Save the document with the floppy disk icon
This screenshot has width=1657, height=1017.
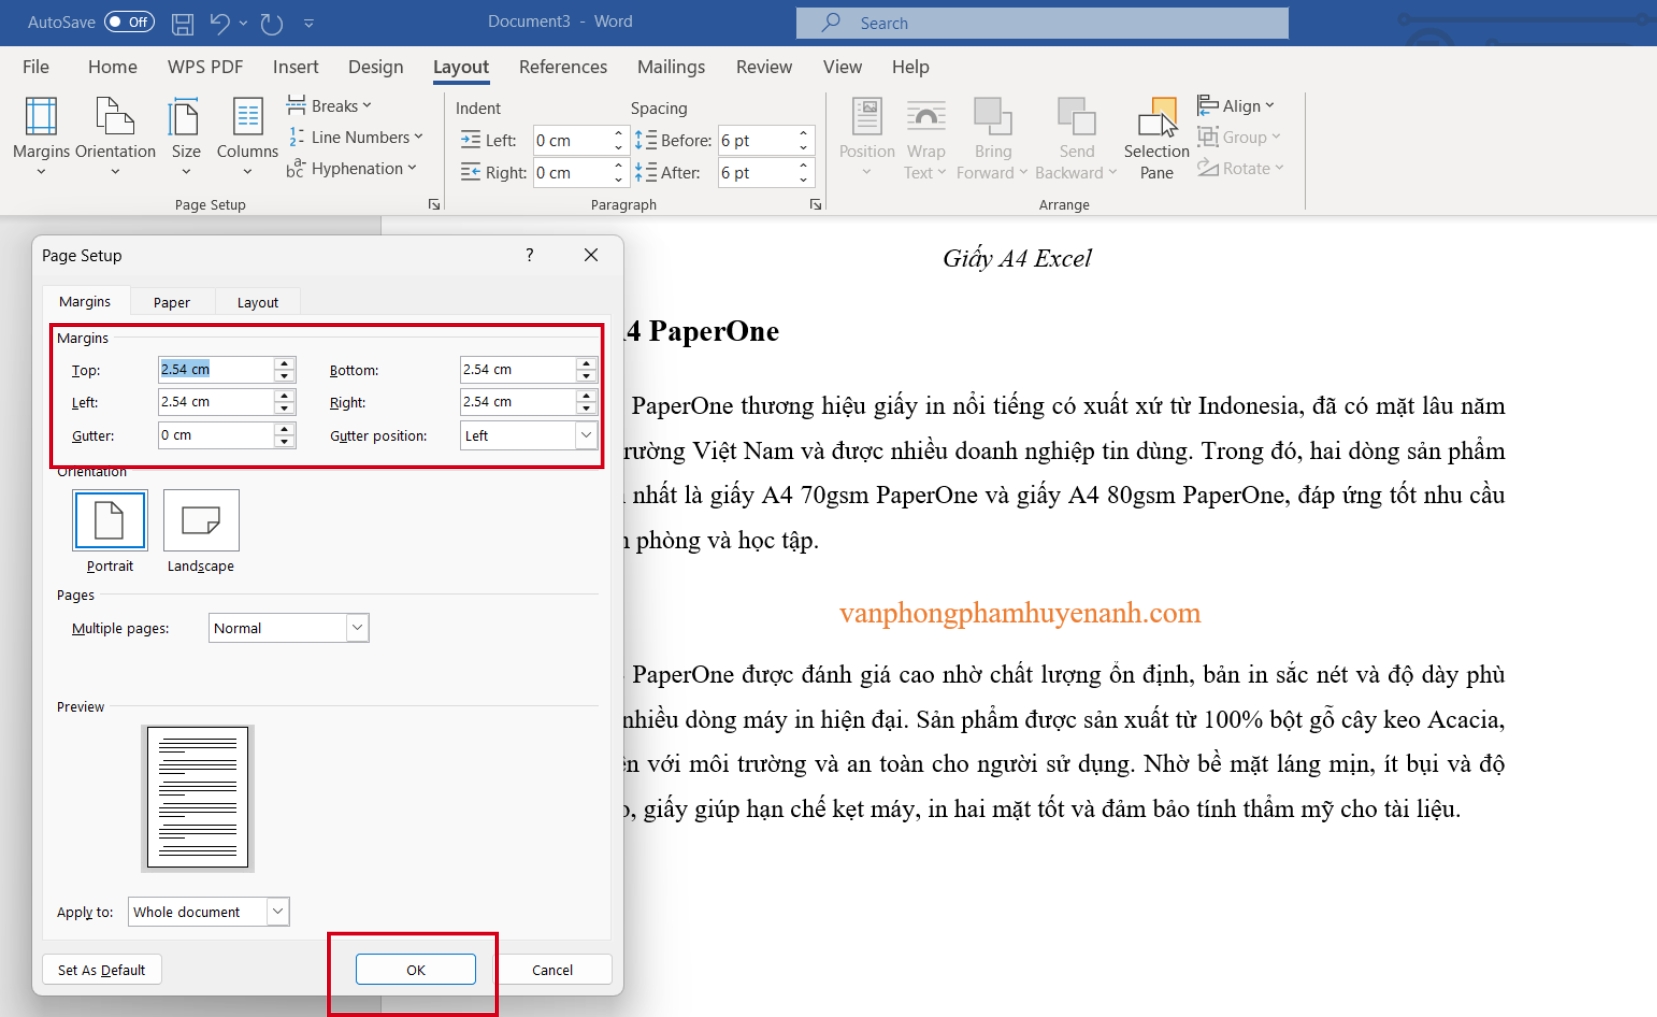pos(183,23)
